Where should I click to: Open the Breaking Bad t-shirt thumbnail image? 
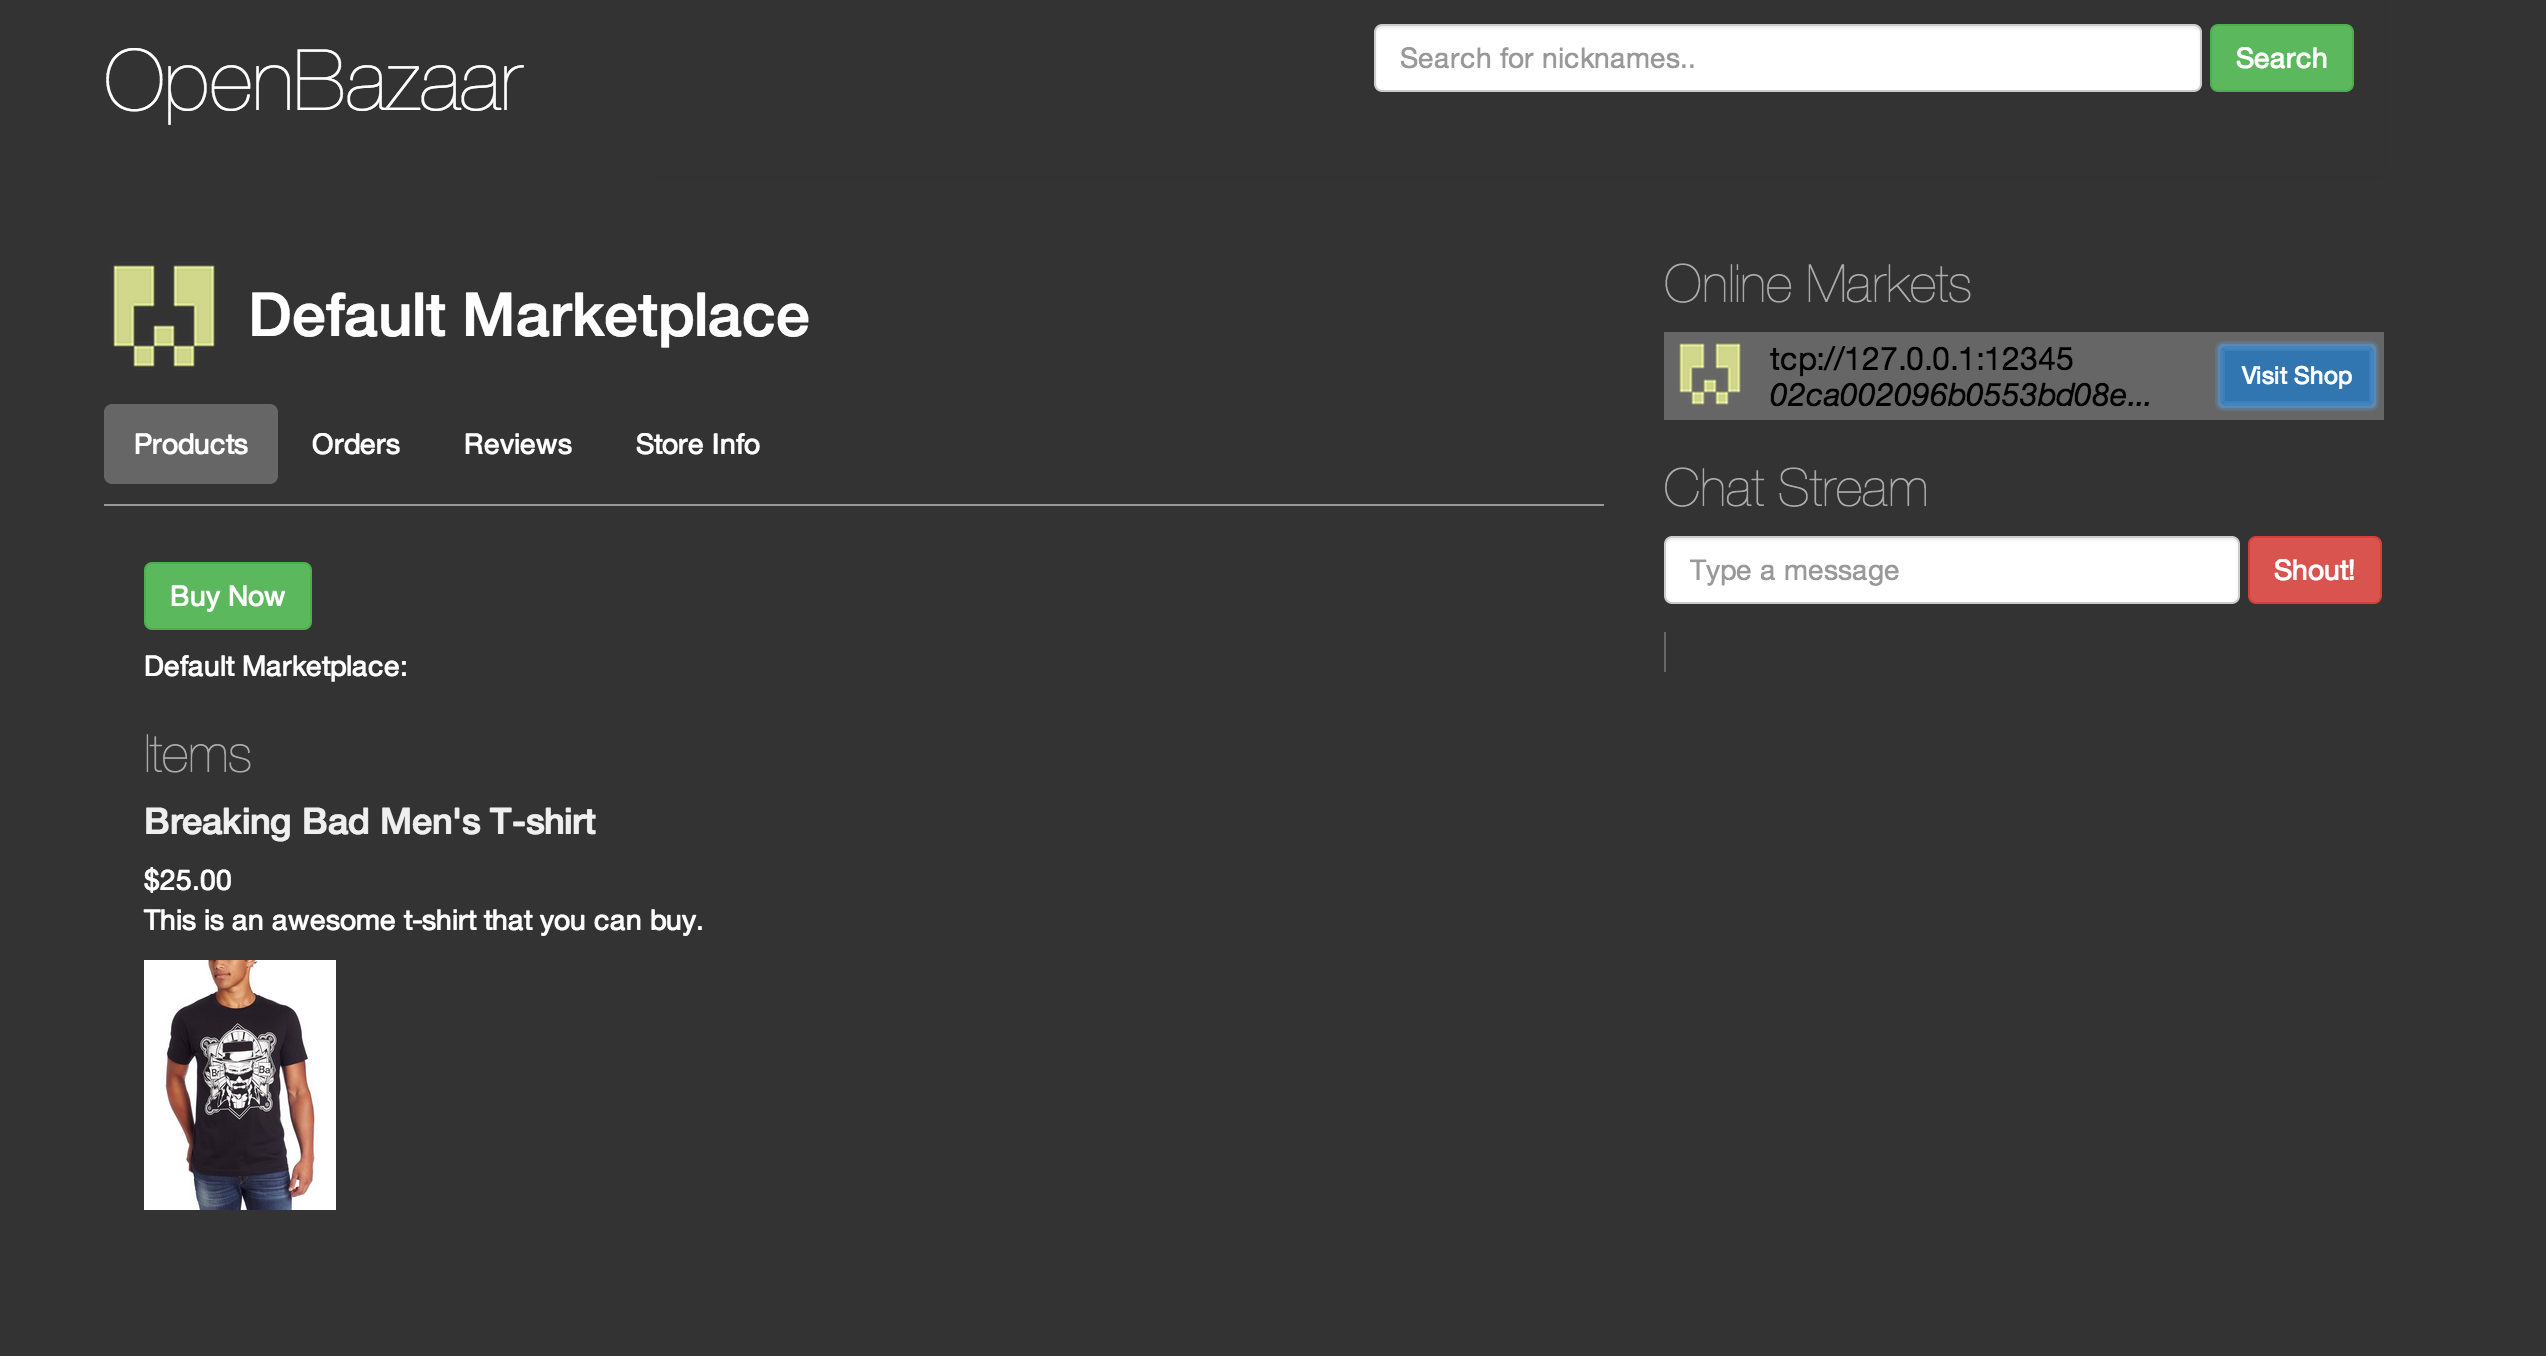[240, 1084]
